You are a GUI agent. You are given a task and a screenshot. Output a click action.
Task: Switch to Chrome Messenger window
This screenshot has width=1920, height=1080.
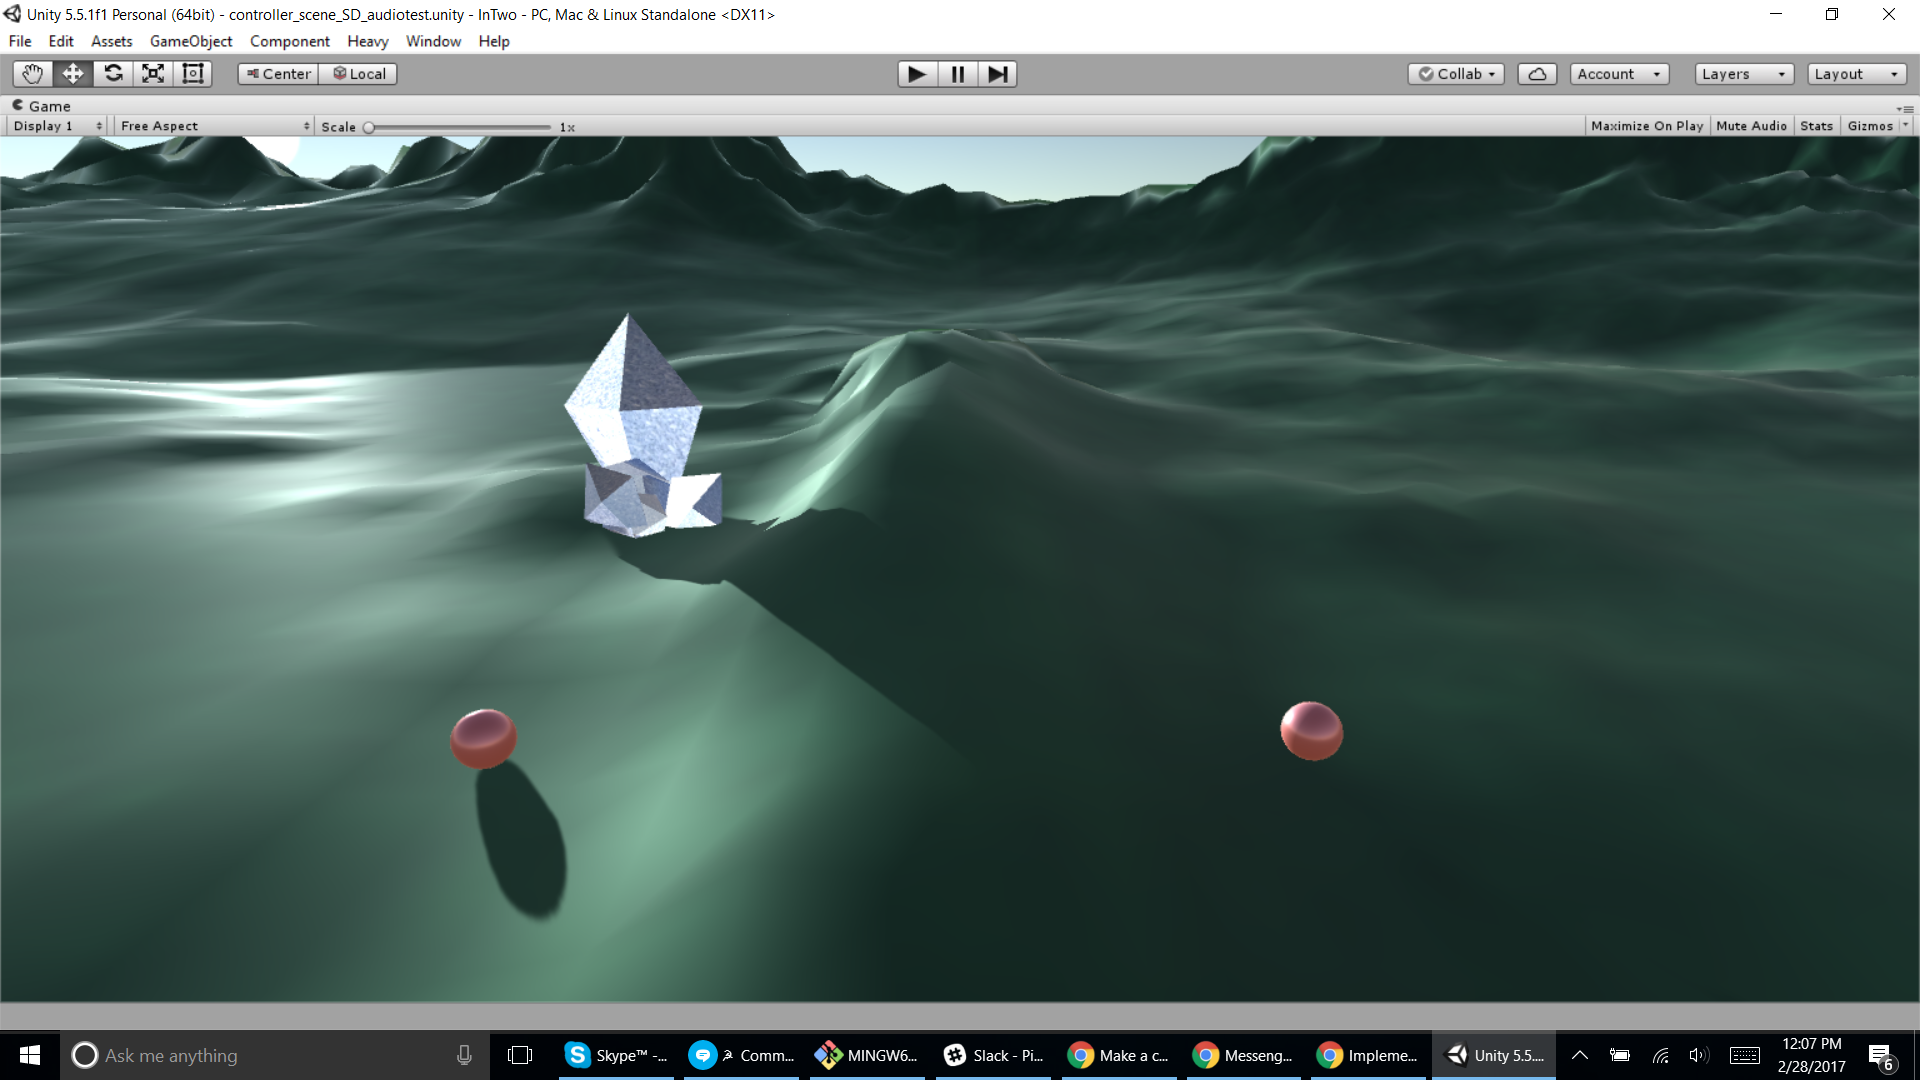pos(1243,1055)
